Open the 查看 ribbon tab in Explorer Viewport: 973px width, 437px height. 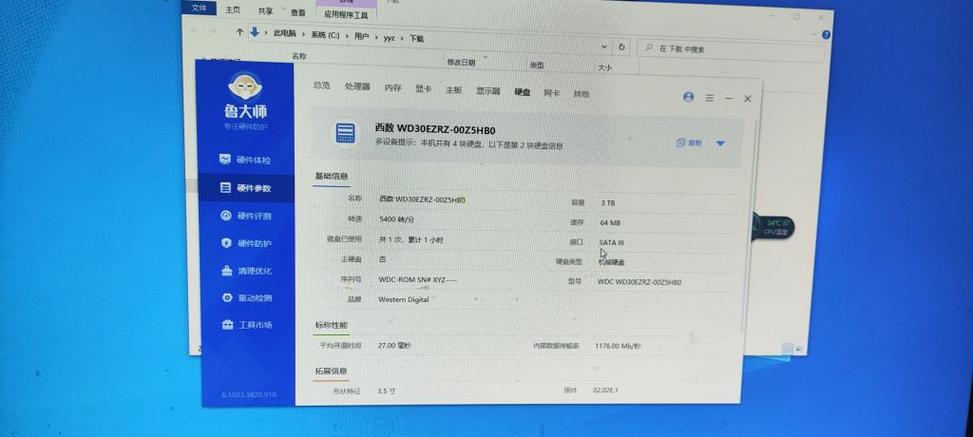coord(298,12)
